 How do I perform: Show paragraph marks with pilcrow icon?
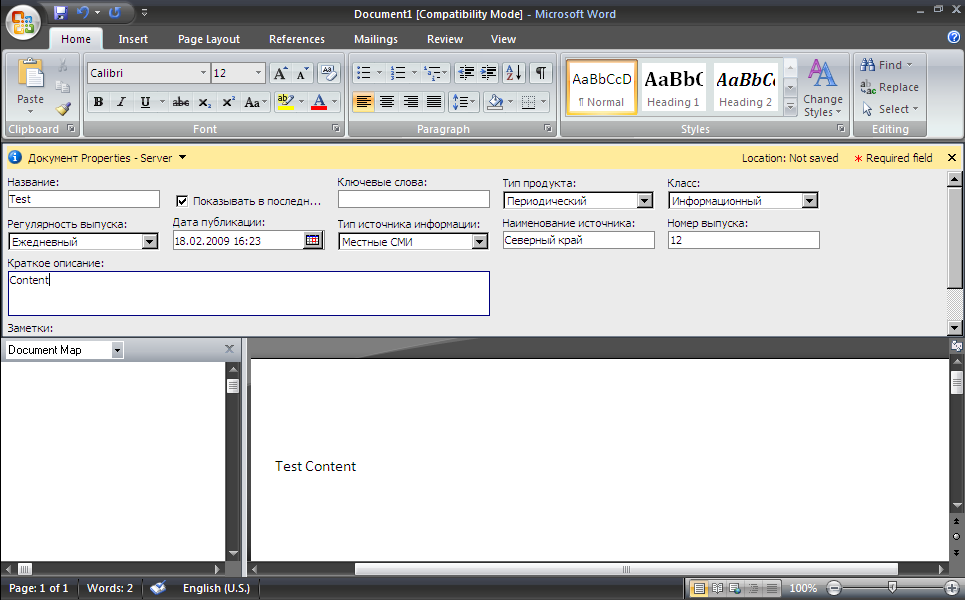540,73
